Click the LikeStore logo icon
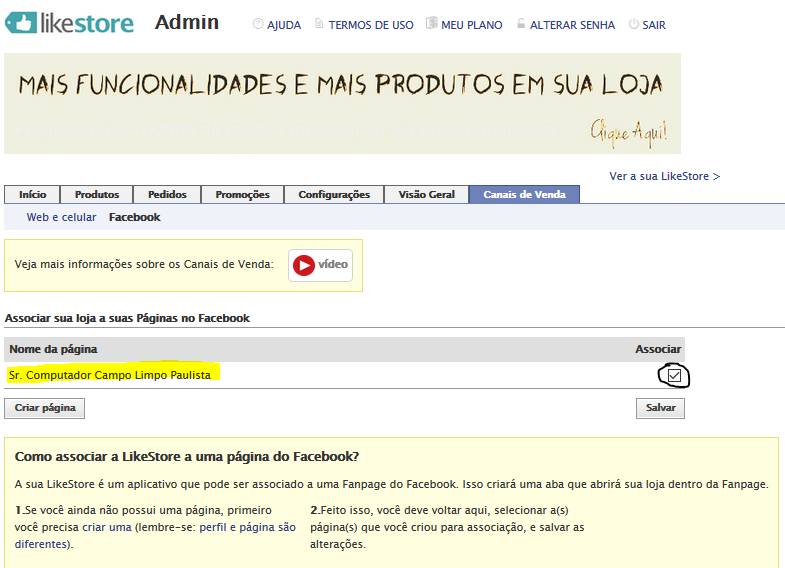This screenshot has width=785, height=568. [x=22, y=23]
